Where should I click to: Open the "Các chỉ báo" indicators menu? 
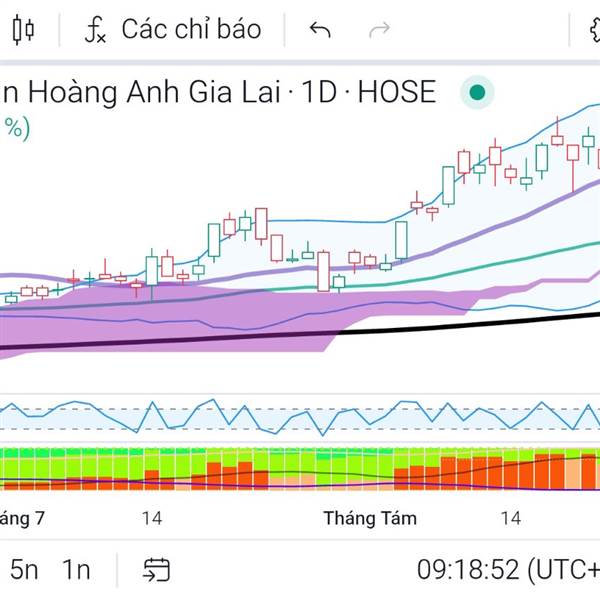(173, 29)
